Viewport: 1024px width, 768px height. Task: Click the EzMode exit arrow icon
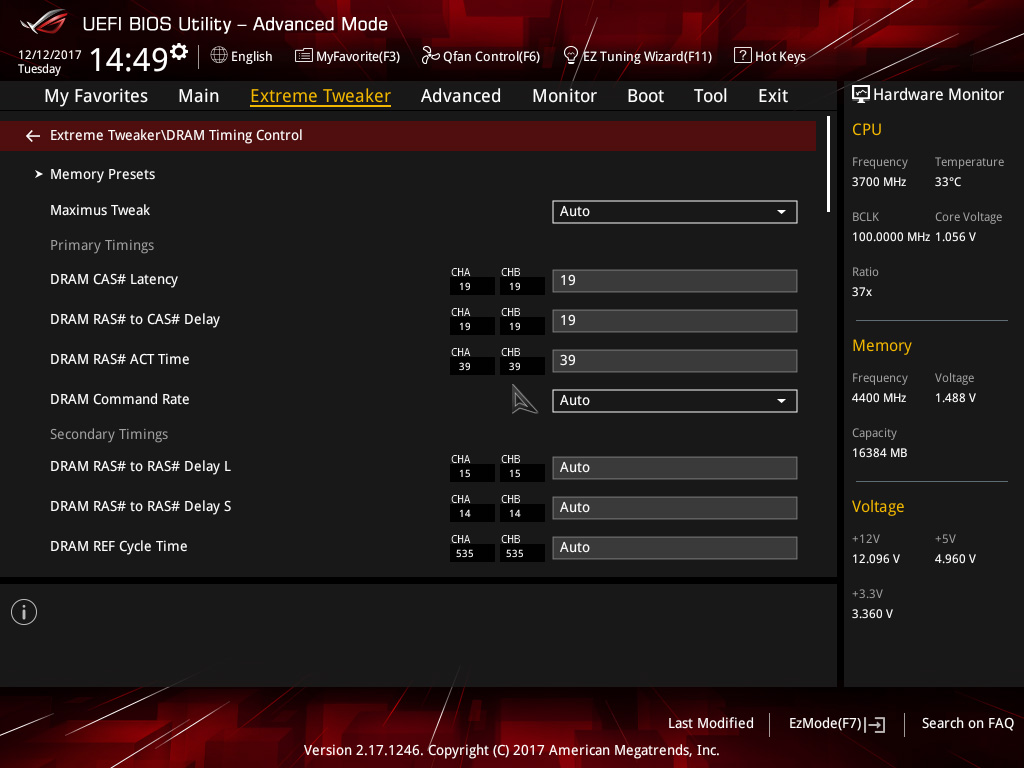click(875, 724)
